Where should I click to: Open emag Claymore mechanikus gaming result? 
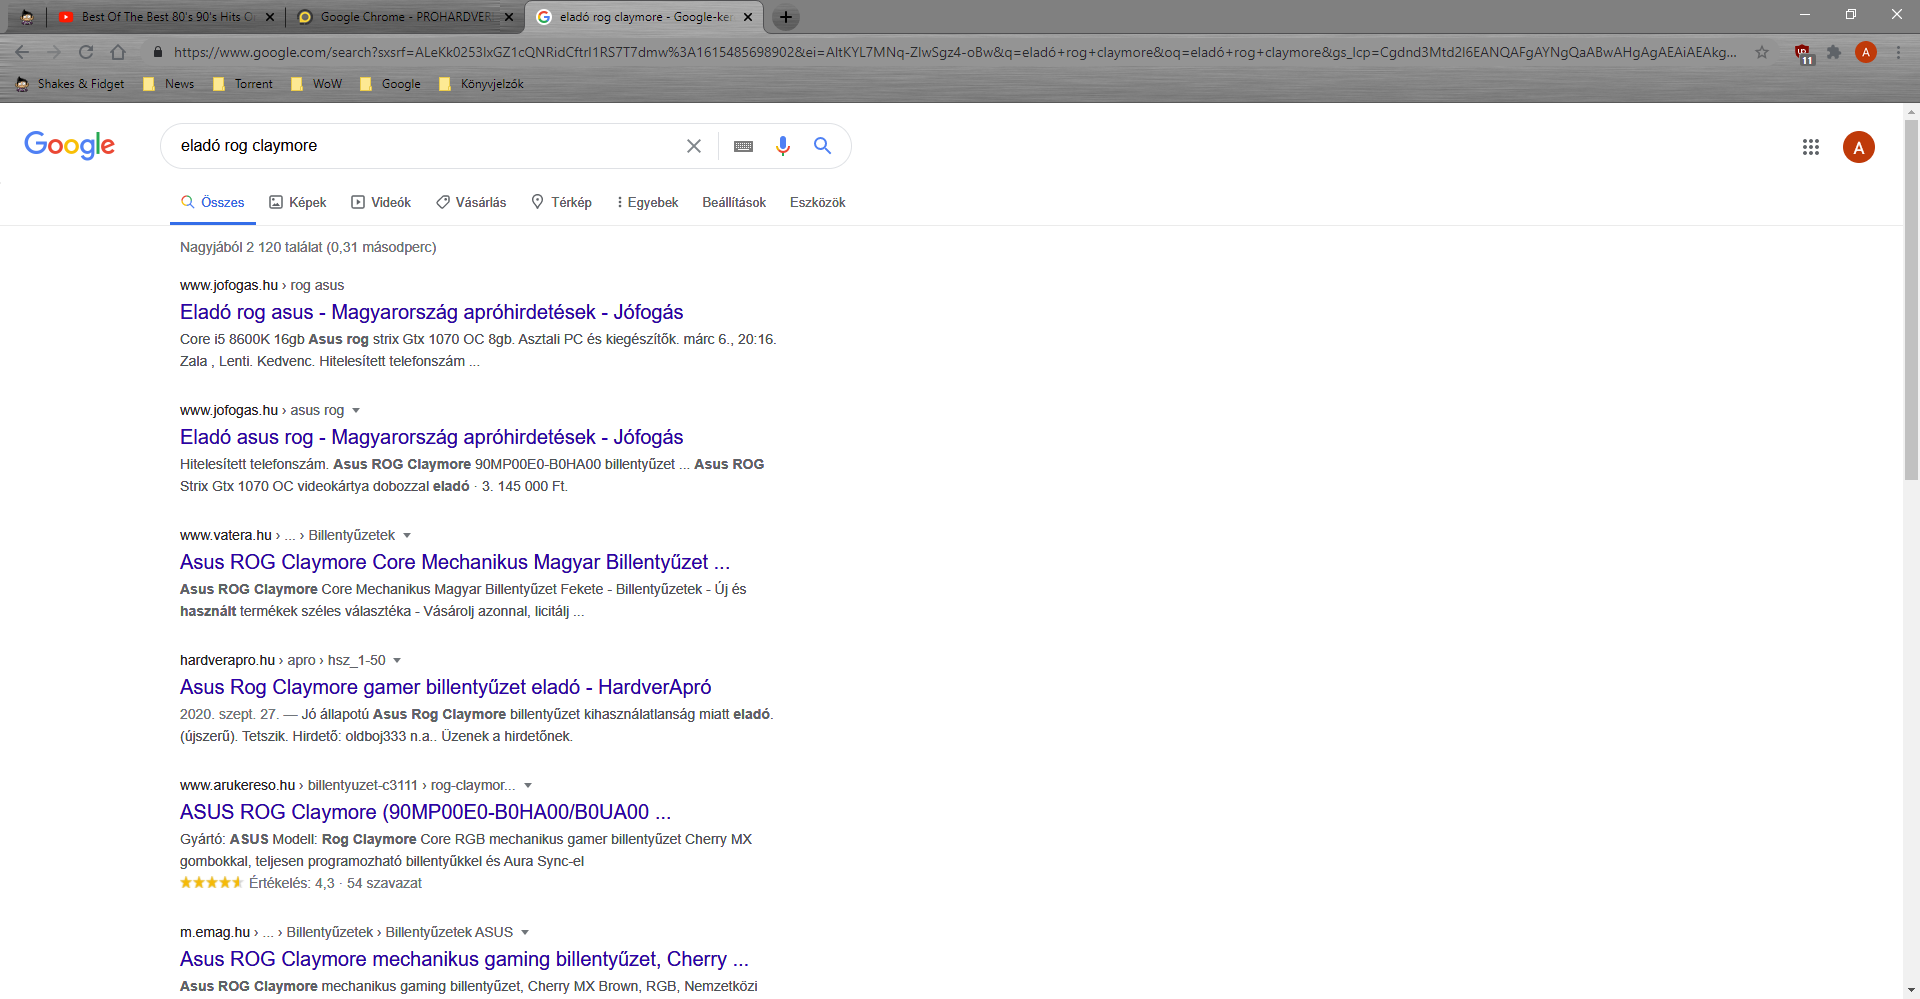pyautogui.click(x=464, y=959)
